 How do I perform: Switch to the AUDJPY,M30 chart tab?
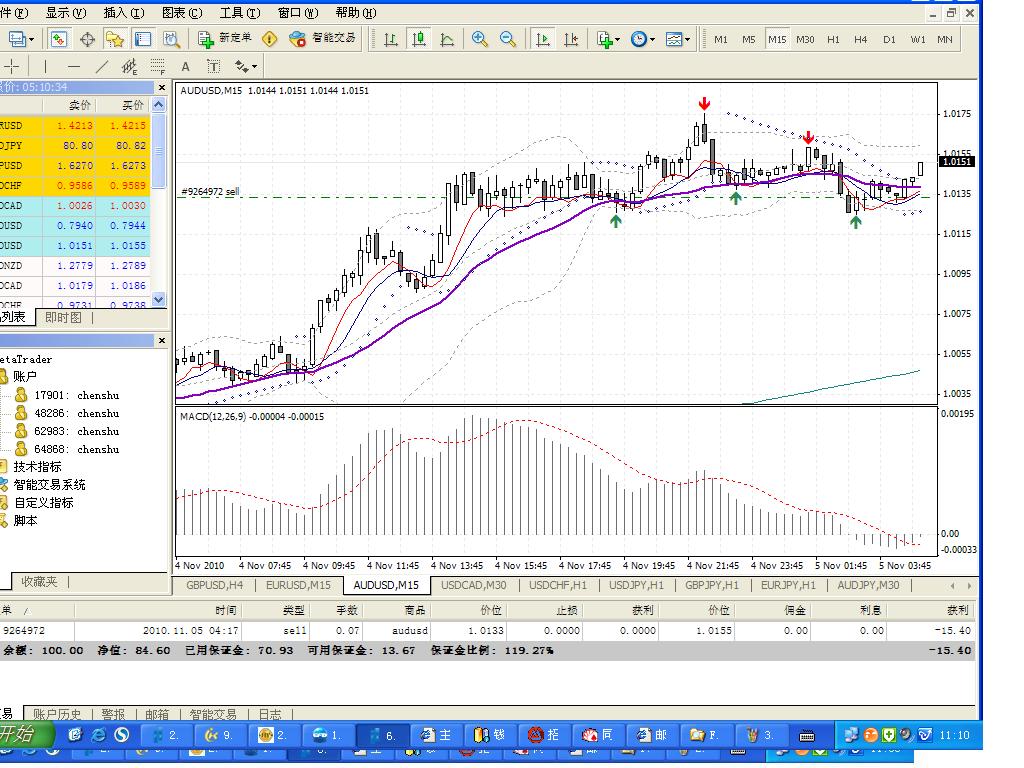(x=868, y=585)
